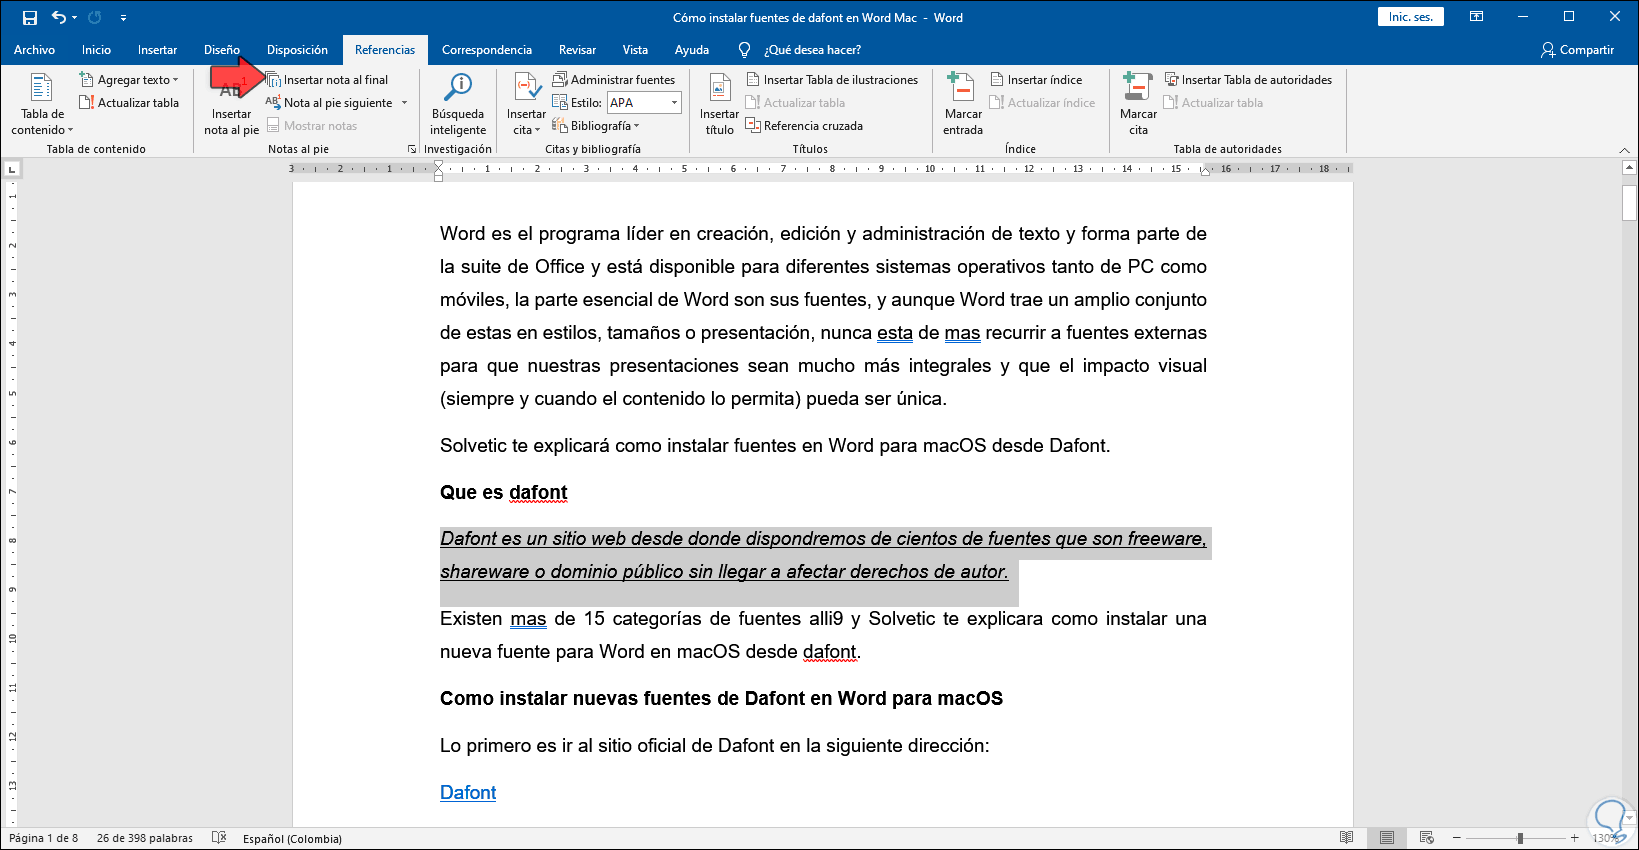Open the Revisar tab

(x=577, y=50)
